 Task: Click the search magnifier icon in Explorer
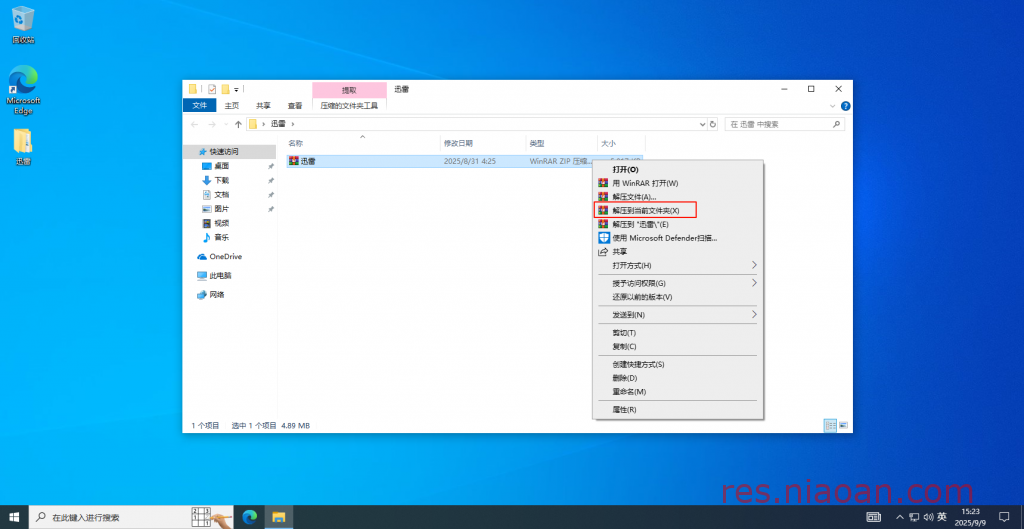(836, 124)
